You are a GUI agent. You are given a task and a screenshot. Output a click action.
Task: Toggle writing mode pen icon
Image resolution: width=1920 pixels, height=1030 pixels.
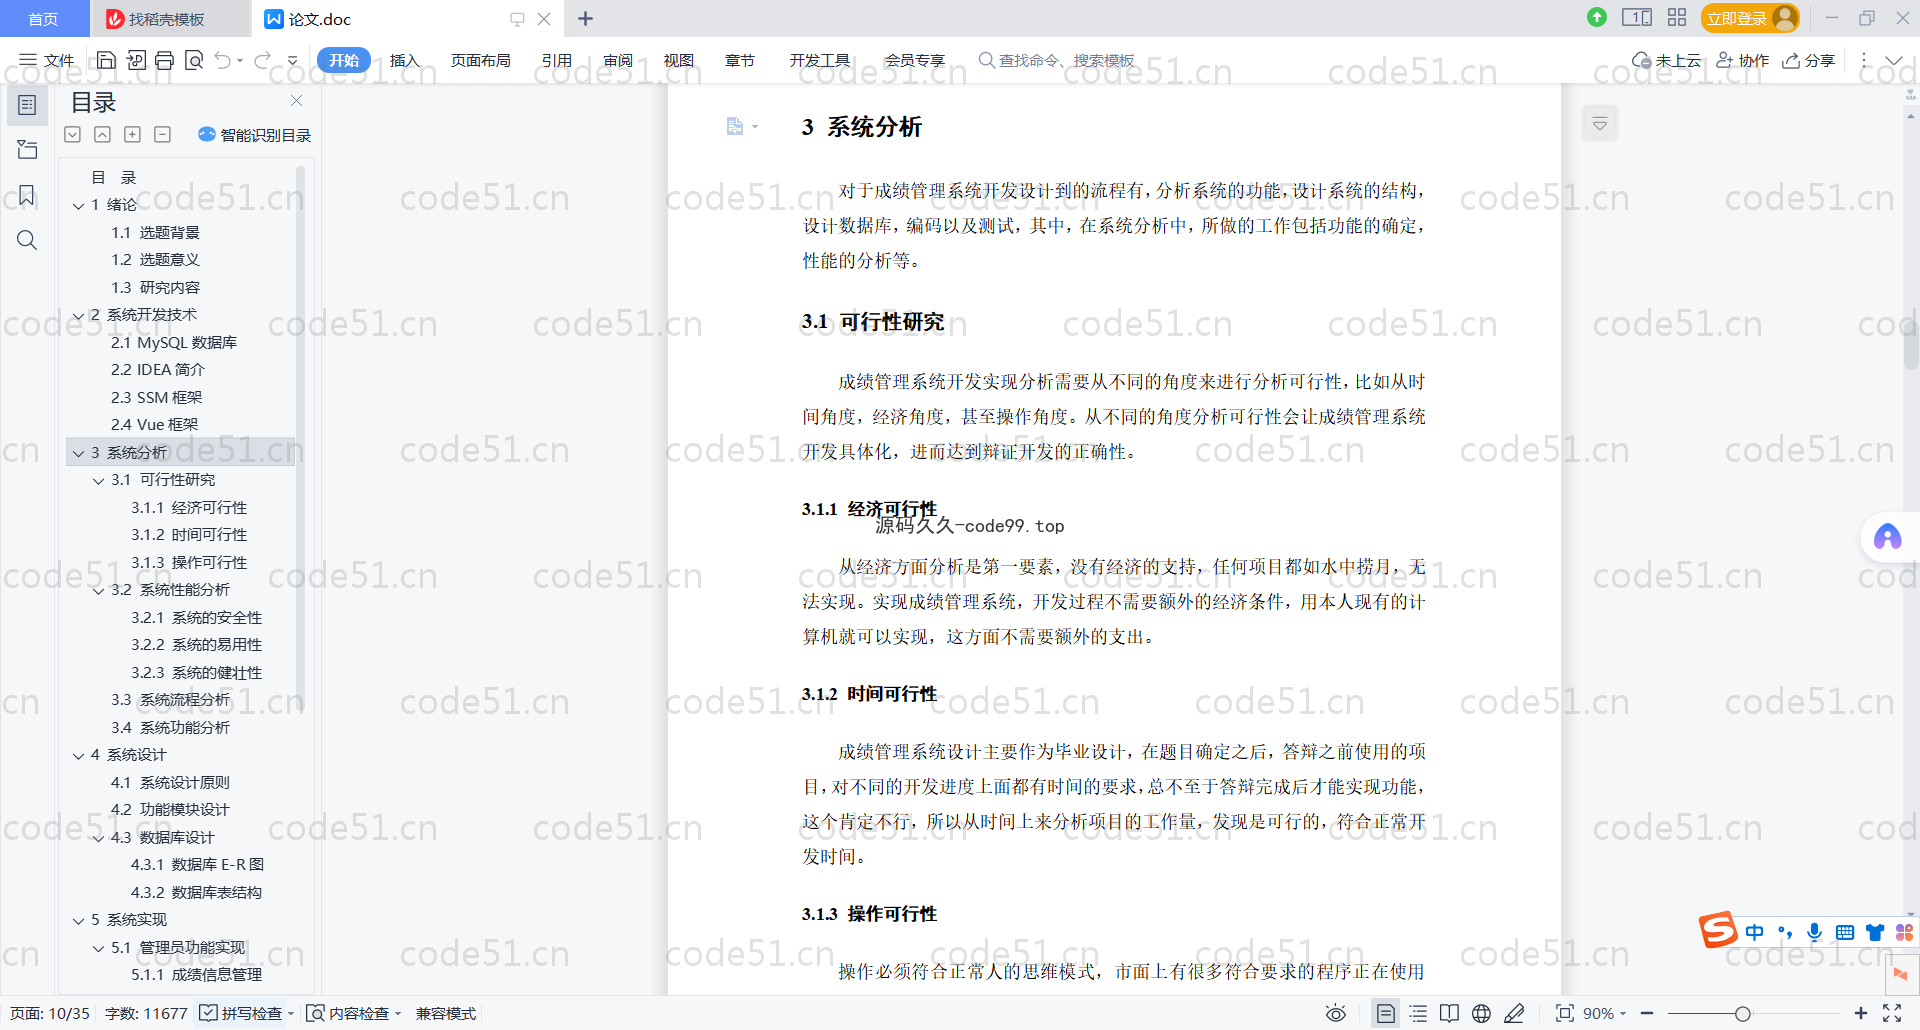(1514, 1013)
